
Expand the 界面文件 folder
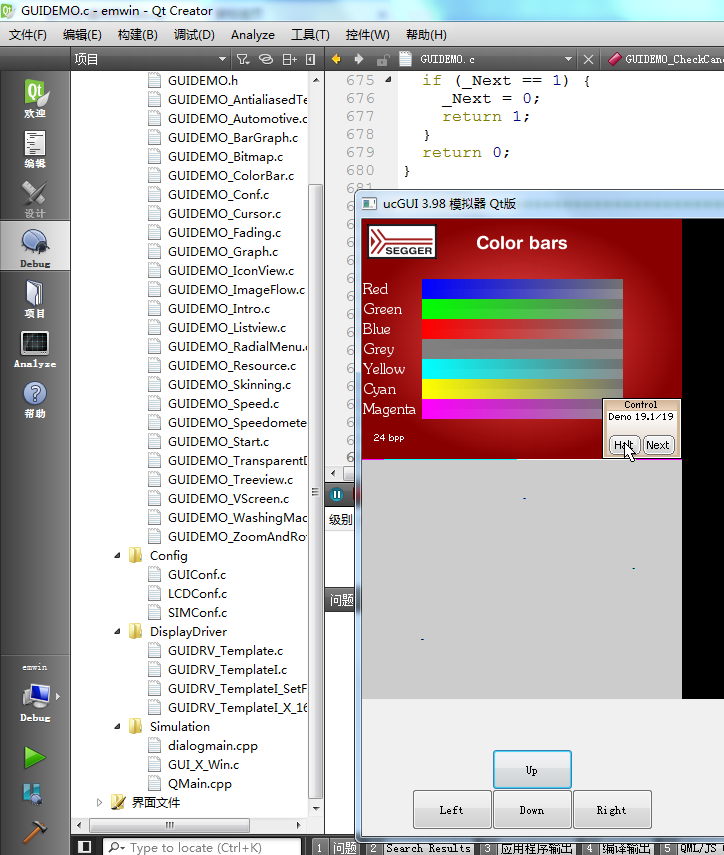click(99, 802)
